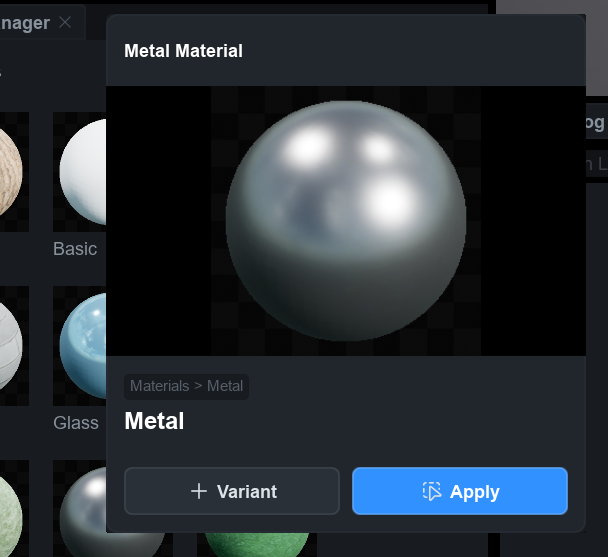The height and width of the screenshot is (557, 608).
Task: Click the Glass material label
Action: (76, 423)
